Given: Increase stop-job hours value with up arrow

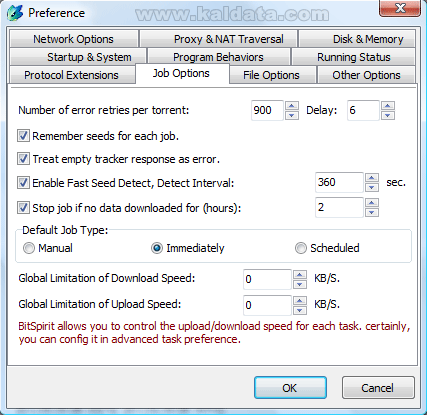Looking at the screenshot, I should point(372,203).
